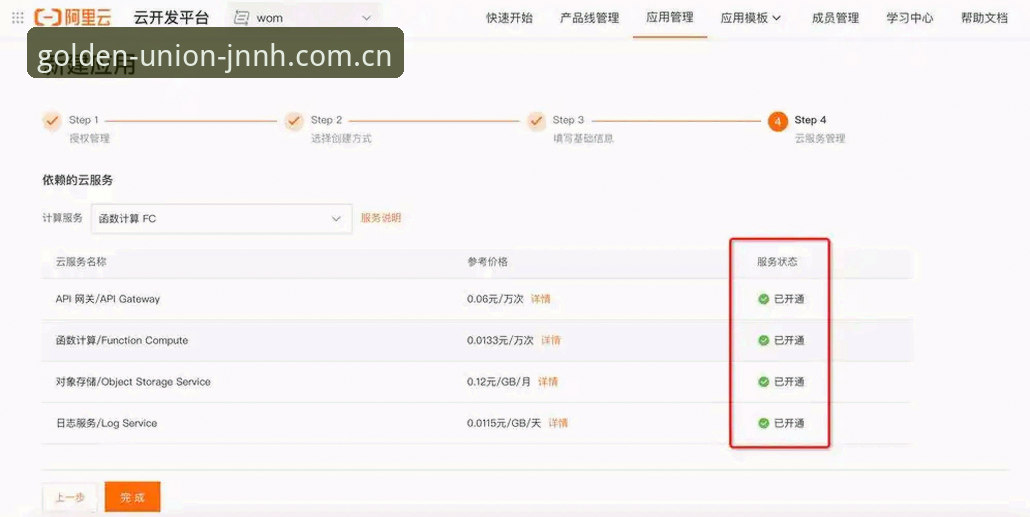Open 详情 for Function Compute price
This screenshot has width=1030, height=517.
point(550,340)
